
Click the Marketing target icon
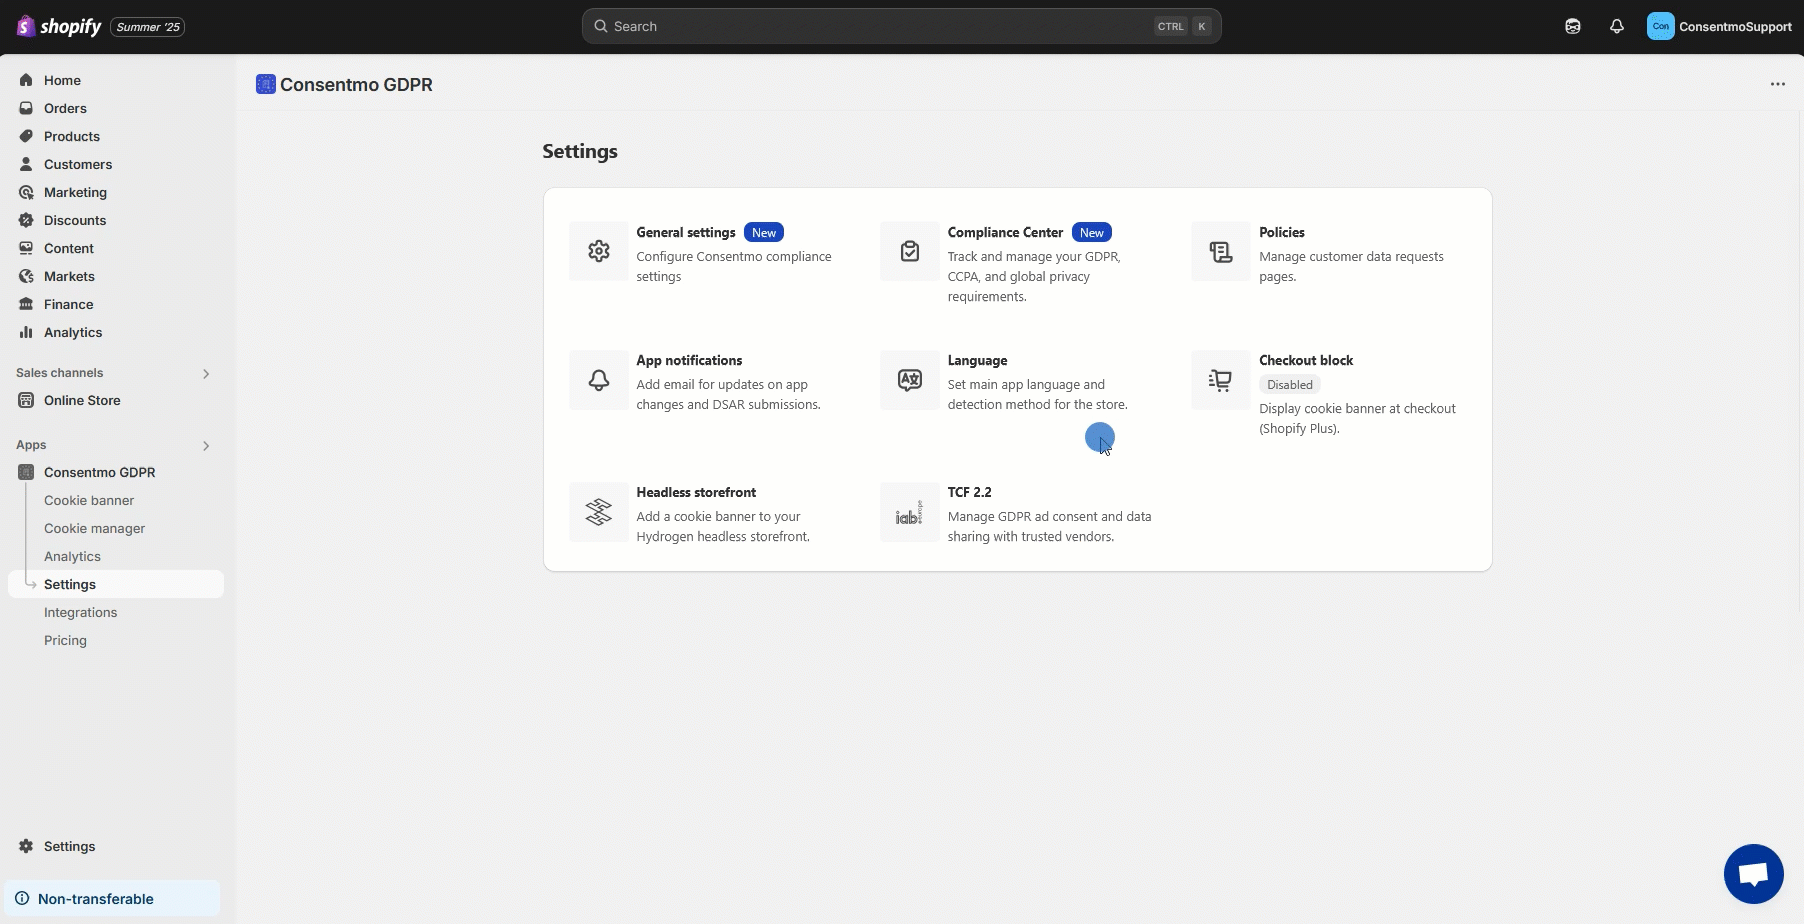(26, 192)
